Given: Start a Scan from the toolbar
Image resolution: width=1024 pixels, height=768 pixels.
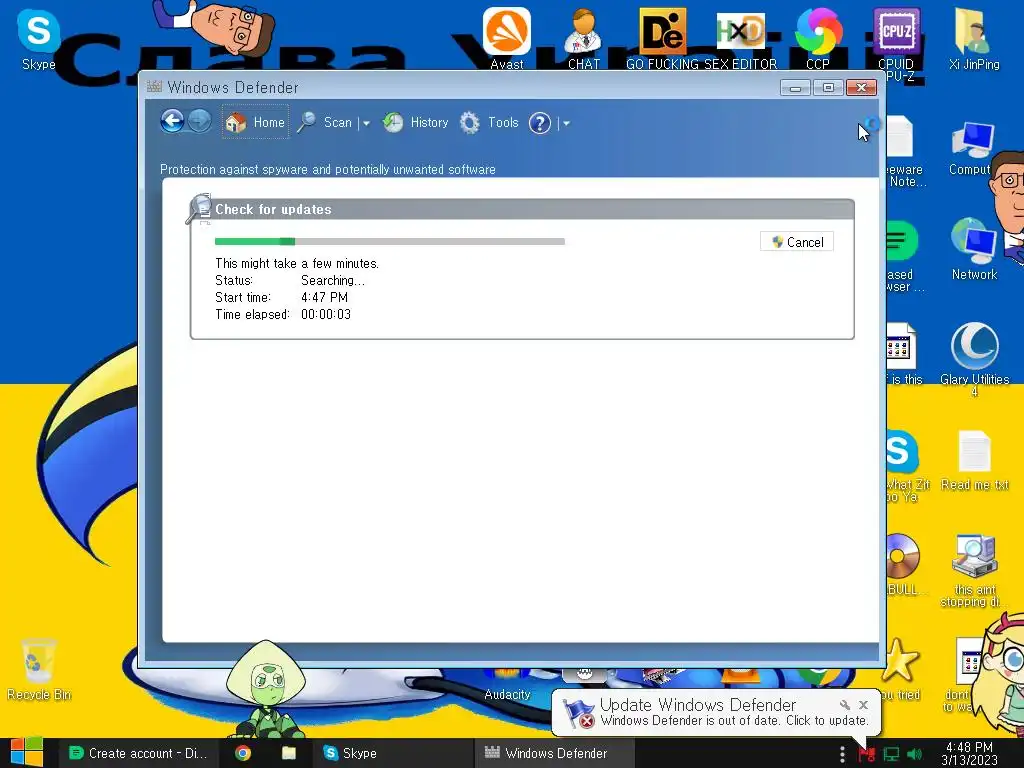Looking at the screenshot, I should (x=325, y=122).
